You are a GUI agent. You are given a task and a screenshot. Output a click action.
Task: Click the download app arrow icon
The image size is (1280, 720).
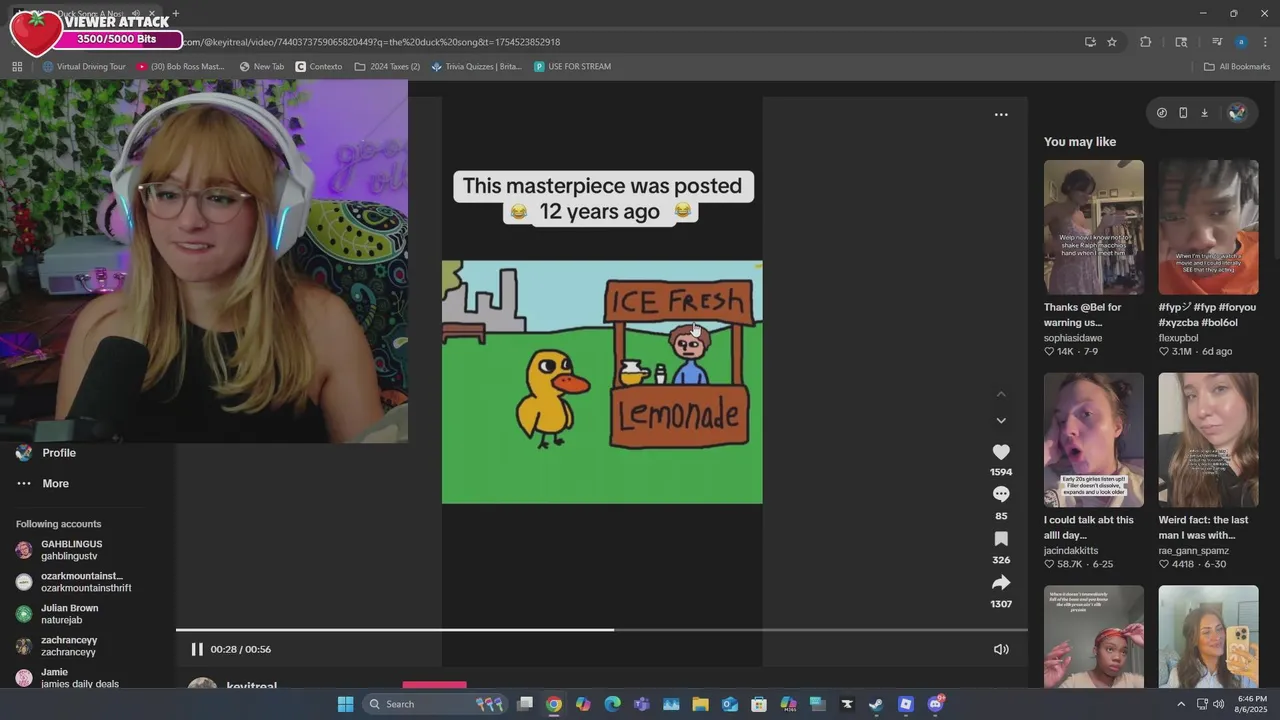point(1204,113)
